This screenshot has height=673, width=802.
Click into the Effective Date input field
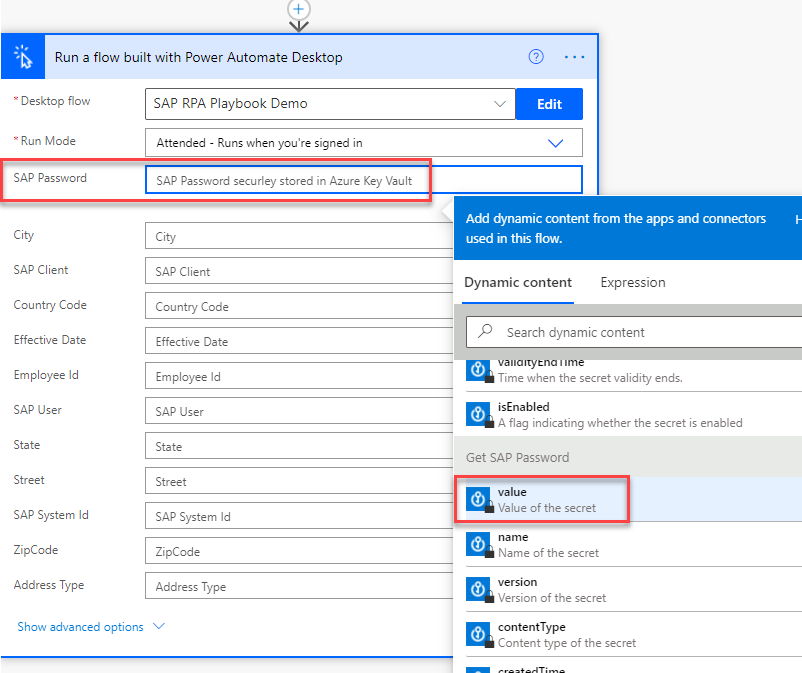point(299,341)
